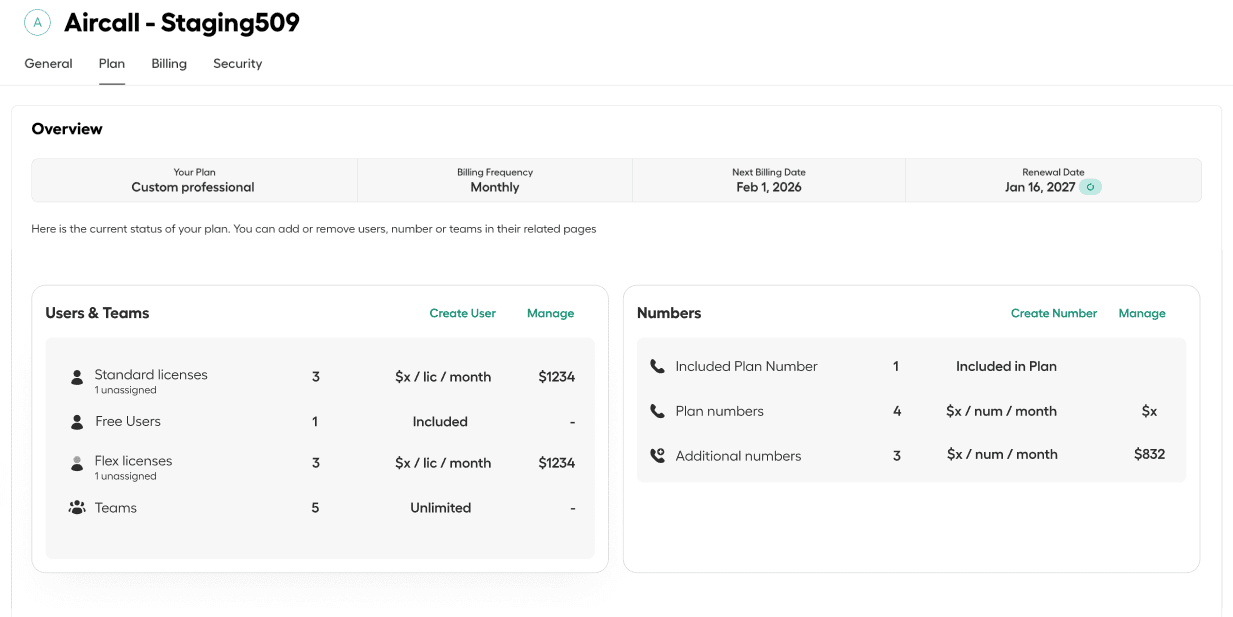Click the Numbers card heading
1233x617 pixels.
pos(669,313)
